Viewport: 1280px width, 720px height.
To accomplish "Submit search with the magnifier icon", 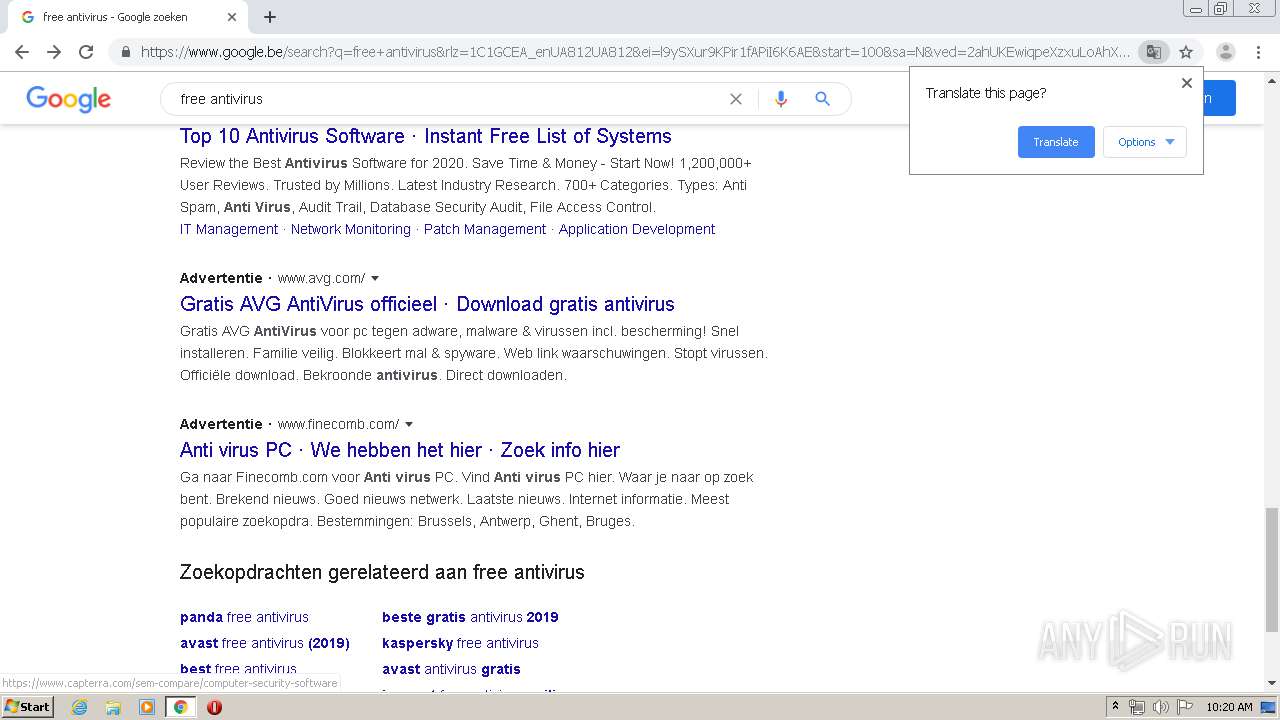I will (x=822, y=99).
